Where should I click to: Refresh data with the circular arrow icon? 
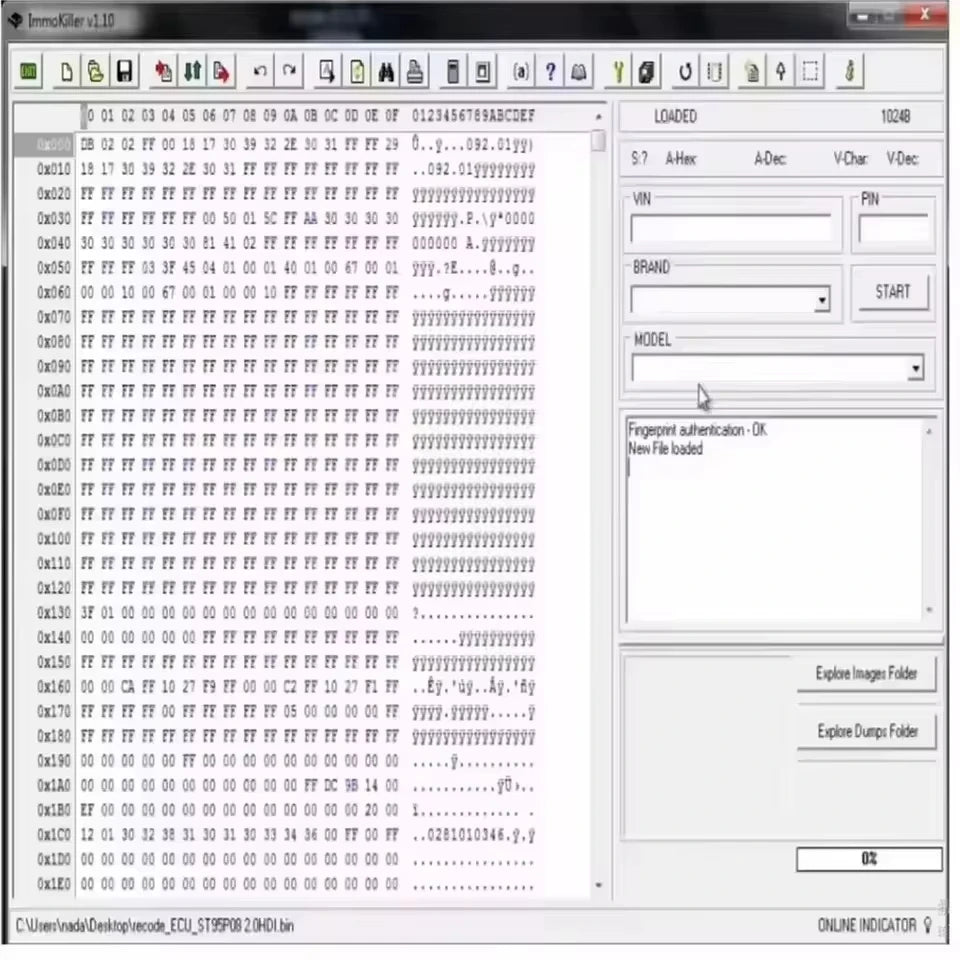(684, 71)
